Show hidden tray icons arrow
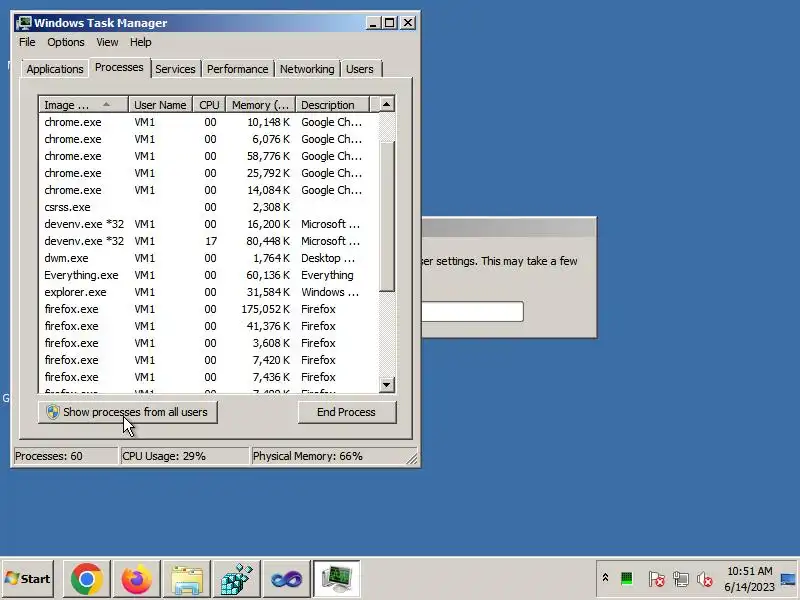This screenshot has height=600, width=800. [x=605, y=578]
